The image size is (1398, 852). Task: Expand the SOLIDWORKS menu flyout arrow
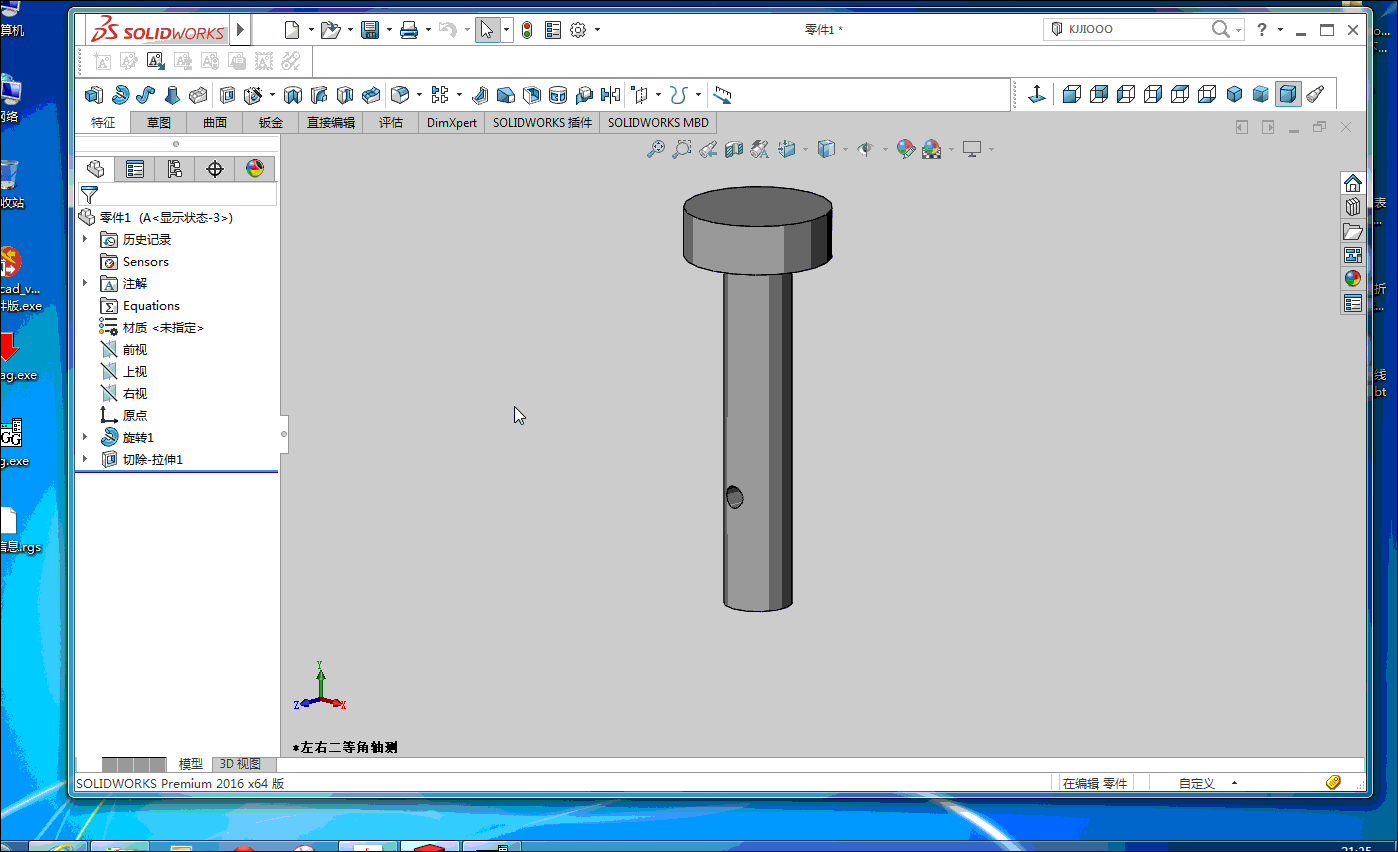240,30
